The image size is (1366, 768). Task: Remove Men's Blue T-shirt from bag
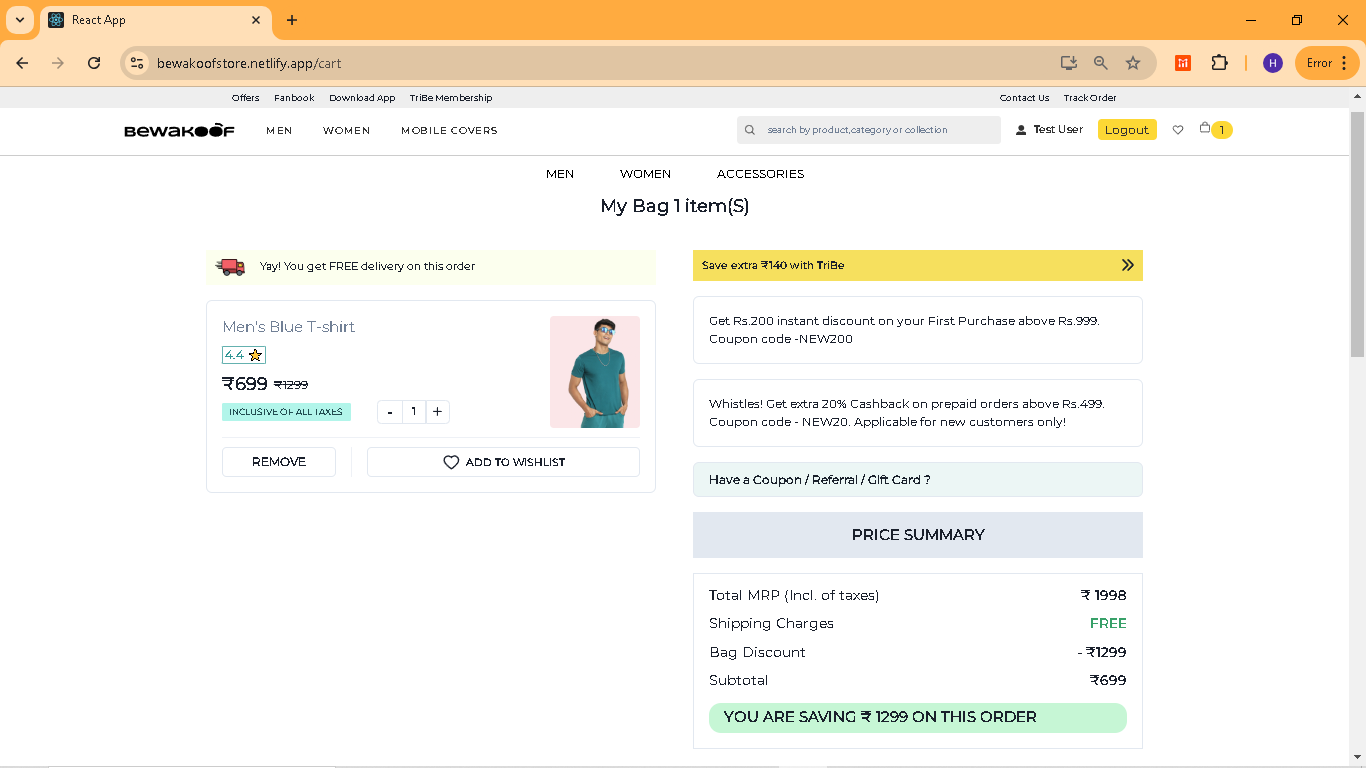pyautogui.click(x=279, y=462)
